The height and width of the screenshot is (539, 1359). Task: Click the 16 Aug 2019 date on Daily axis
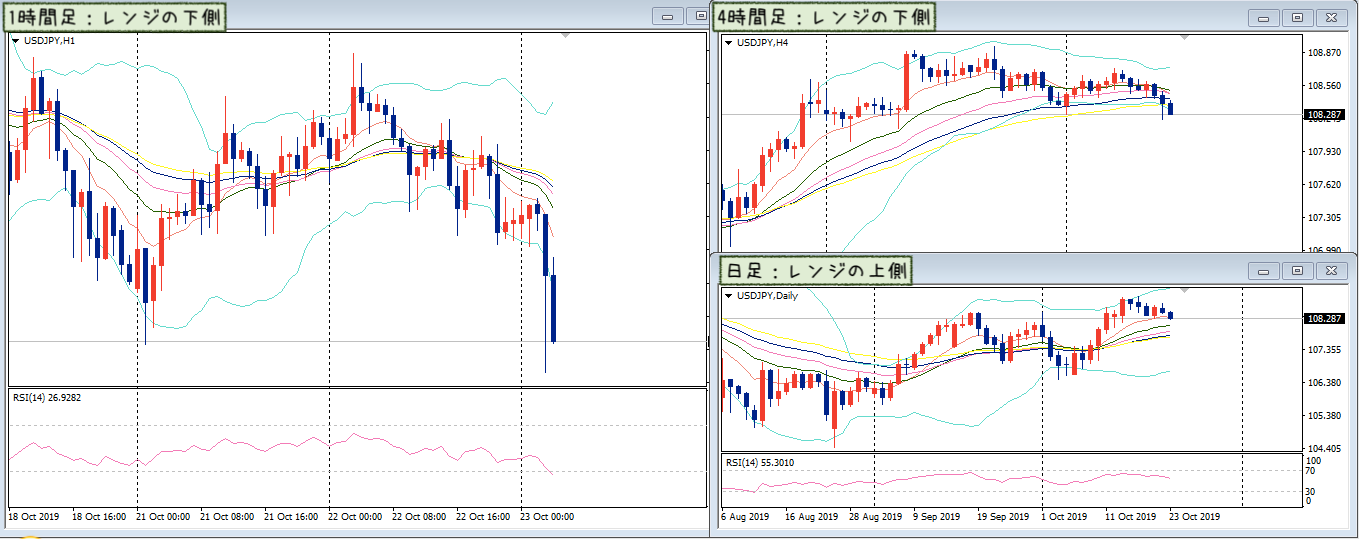pos(811,517)
